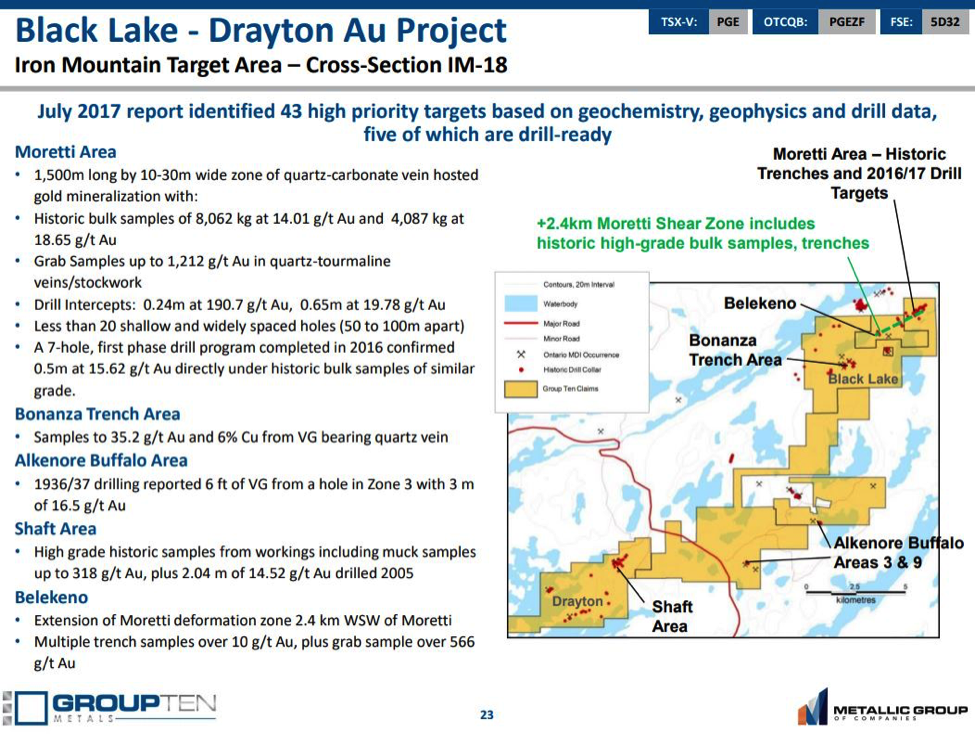Click the Moretti Area Historic Trenches caption
The image size is (975, 734).
[859, 174]
